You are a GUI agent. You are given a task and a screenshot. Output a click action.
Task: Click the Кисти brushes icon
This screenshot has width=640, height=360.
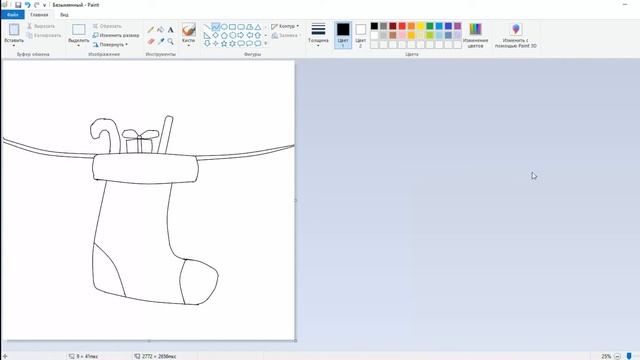189,30
